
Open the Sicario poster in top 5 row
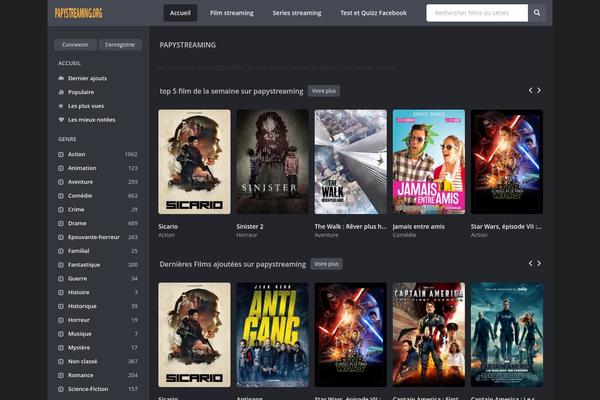[x=194, y=162]
